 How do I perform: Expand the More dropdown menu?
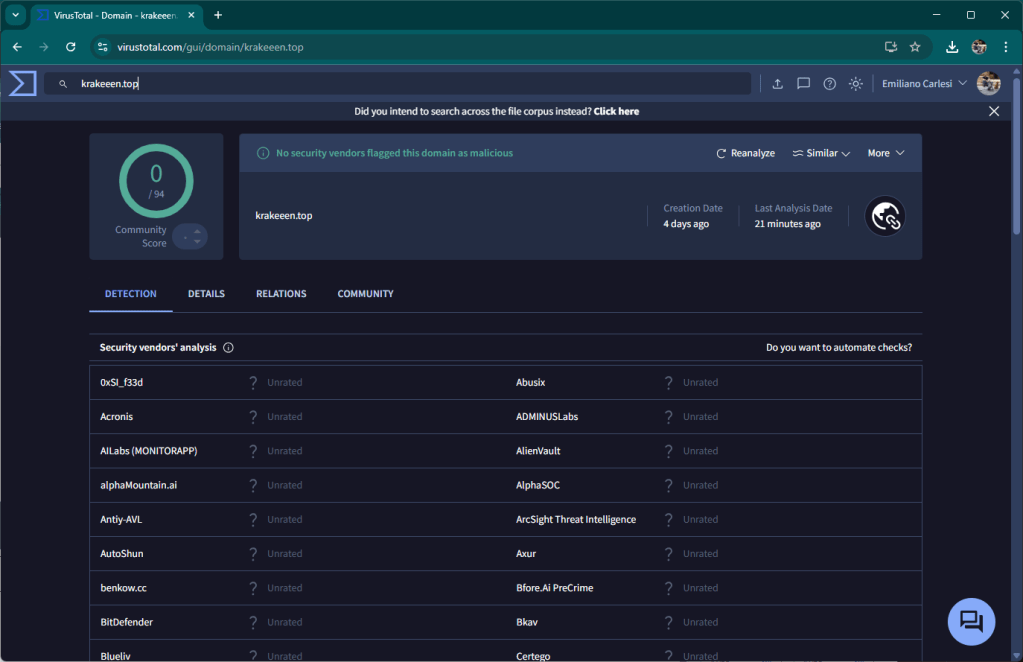(886, 153)
